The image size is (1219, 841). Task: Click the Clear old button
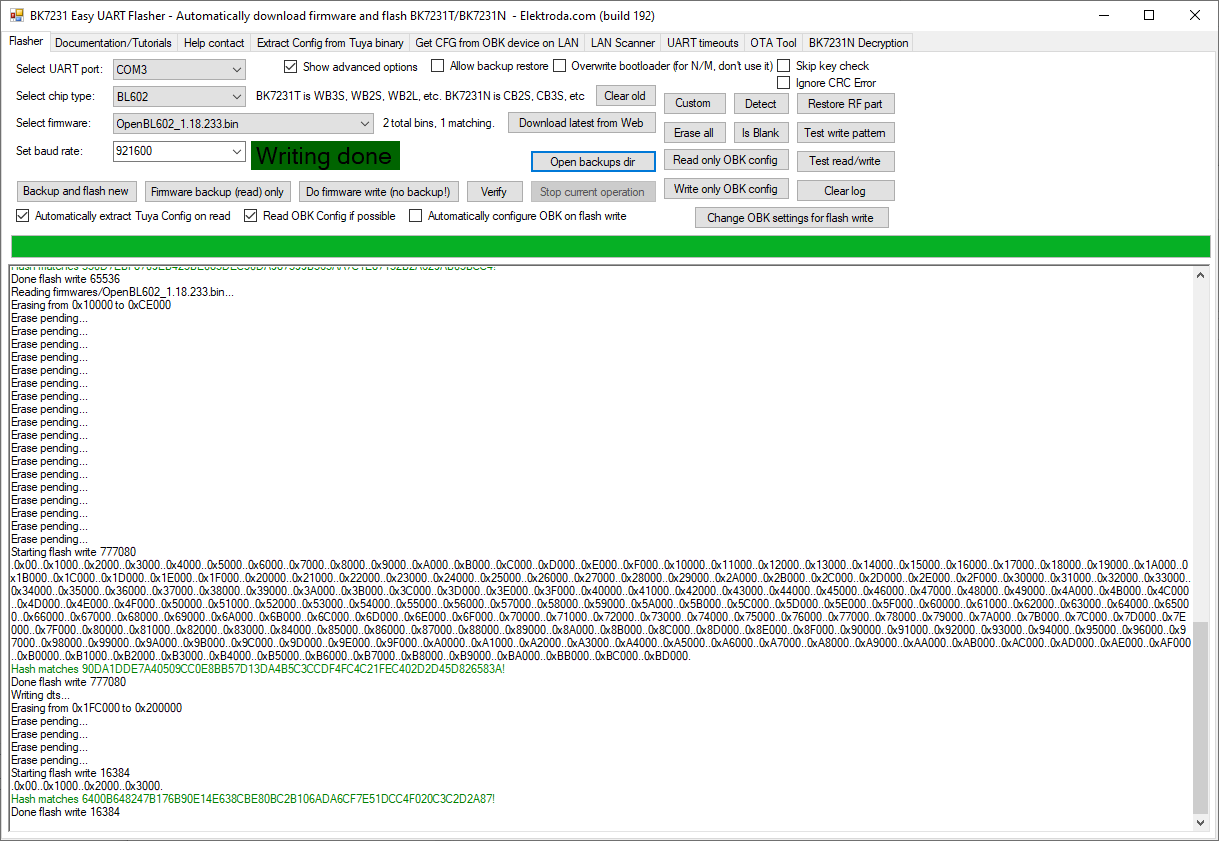(625, 96)
